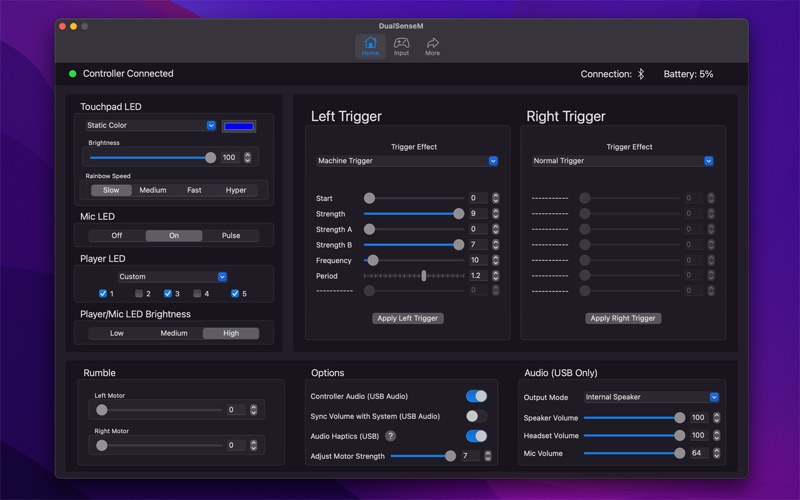The height and width of the screenshot is (500, 800).
Task: Click the Mic Volume value field
Action: (699, 453)
